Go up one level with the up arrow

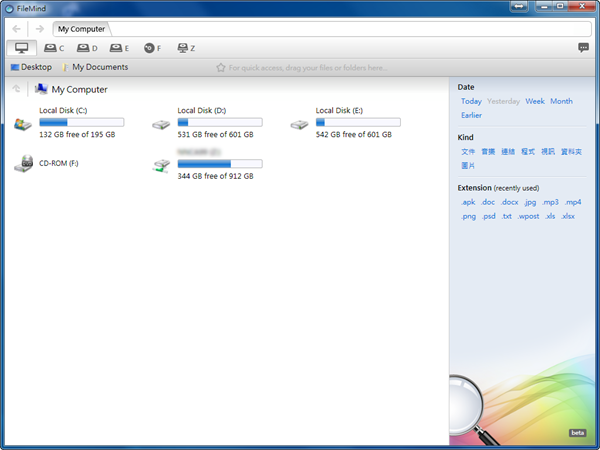(x=16, y=89)
